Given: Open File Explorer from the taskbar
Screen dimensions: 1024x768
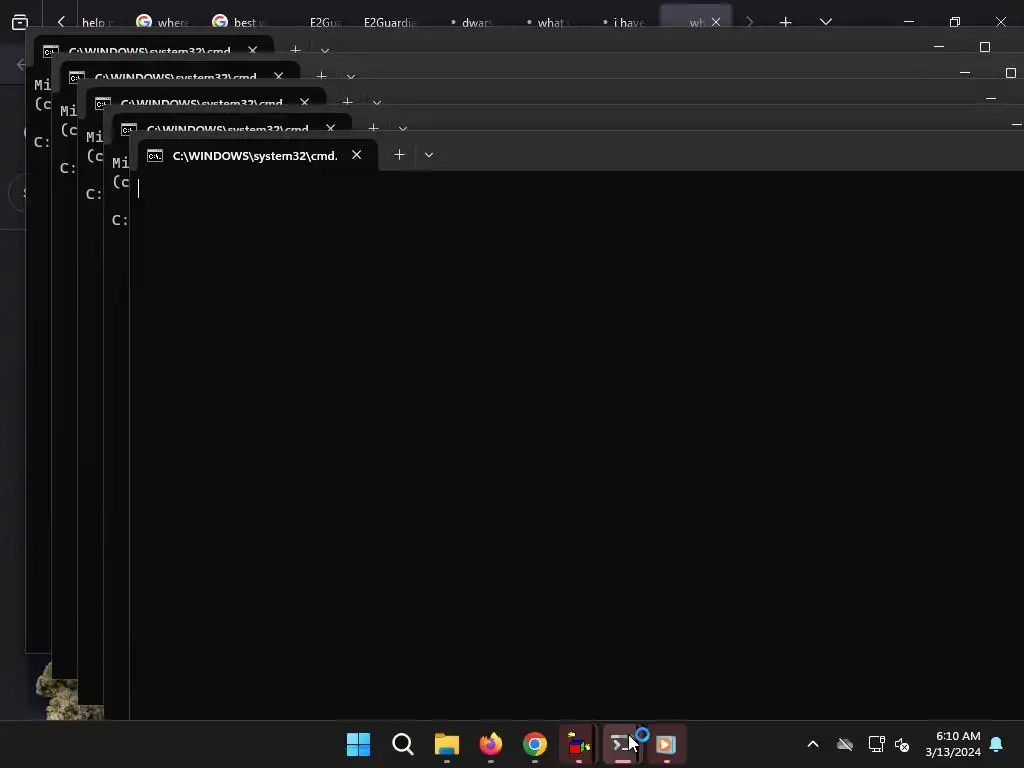Looking at the screenshot, I should (x=447, y=744).
